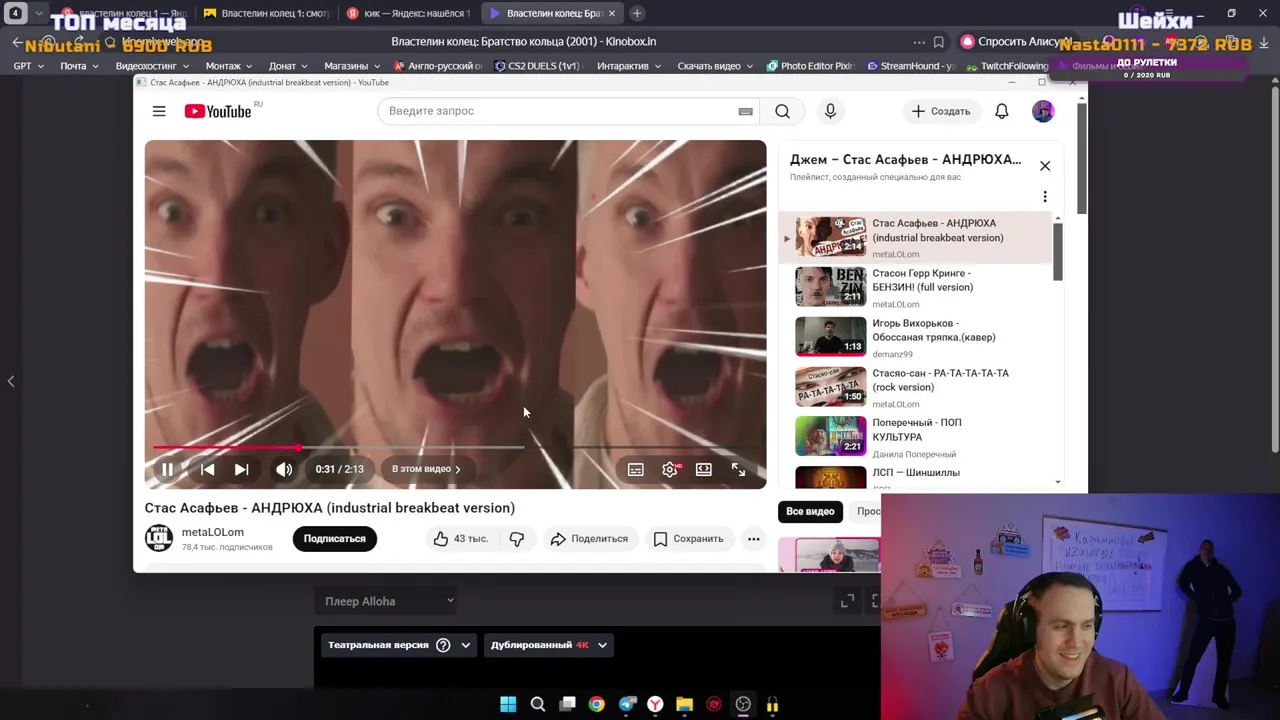The width and height of the screenshot is (1280, 720).
Task: Open the player settings gear
Action: [670, 469]
